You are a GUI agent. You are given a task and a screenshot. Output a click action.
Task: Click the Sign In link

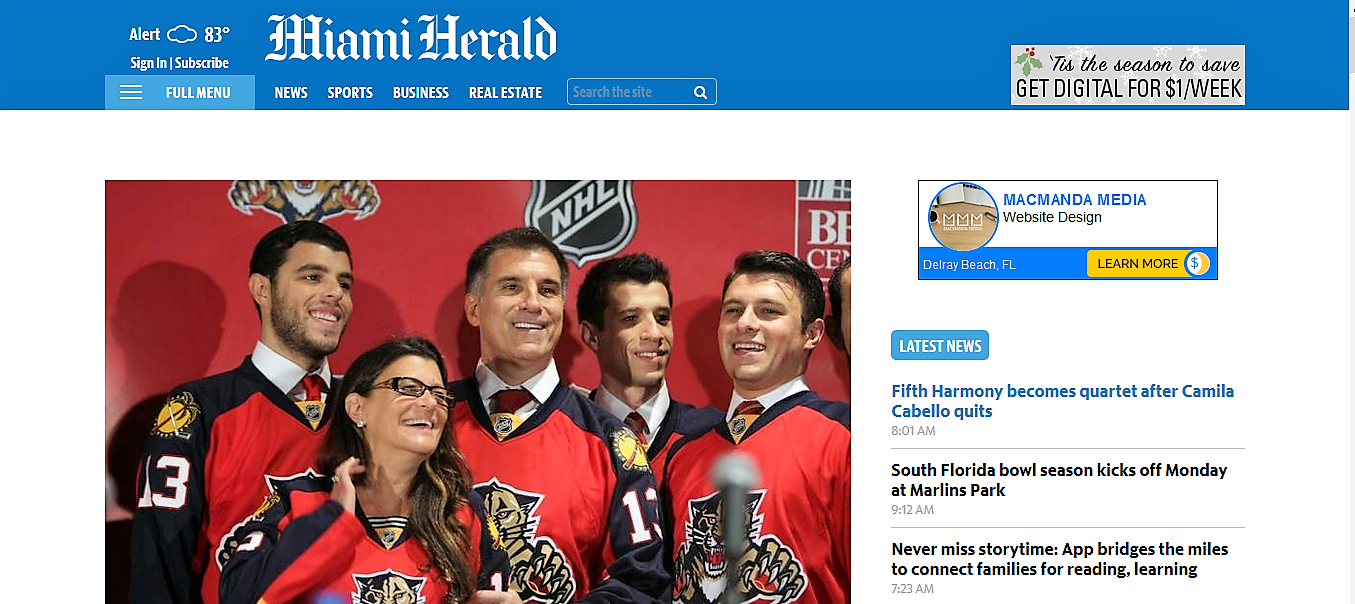click(148, 63)
